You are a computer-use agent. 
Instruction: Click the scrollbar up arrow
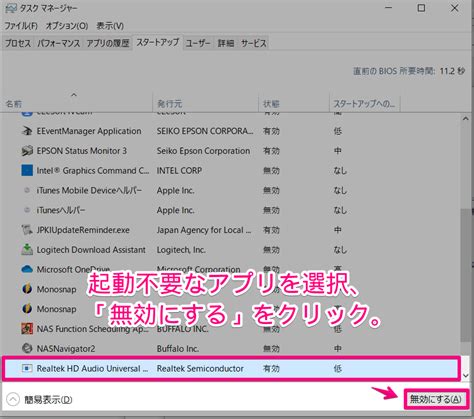click(466, 119)
